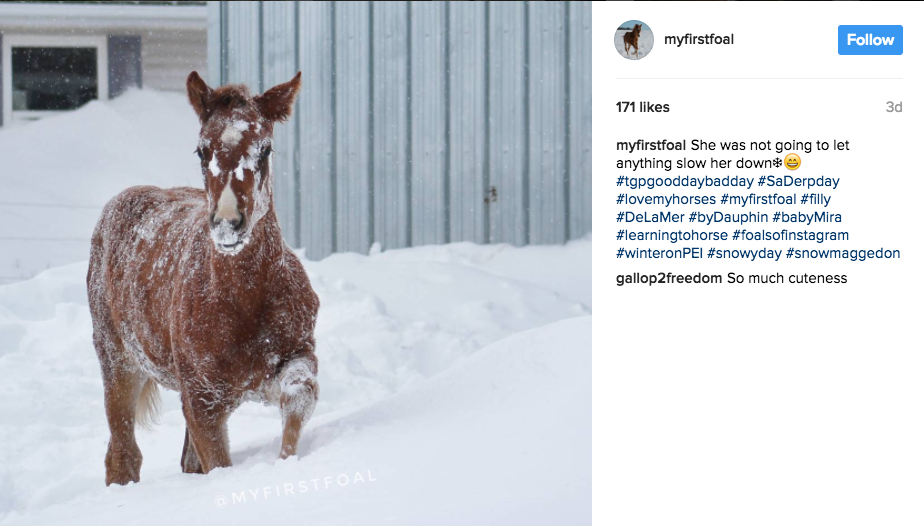Follow the #lovemyhorses hashtag link
The height and width of the screenshot is (526, 924).
coord(666,199)
